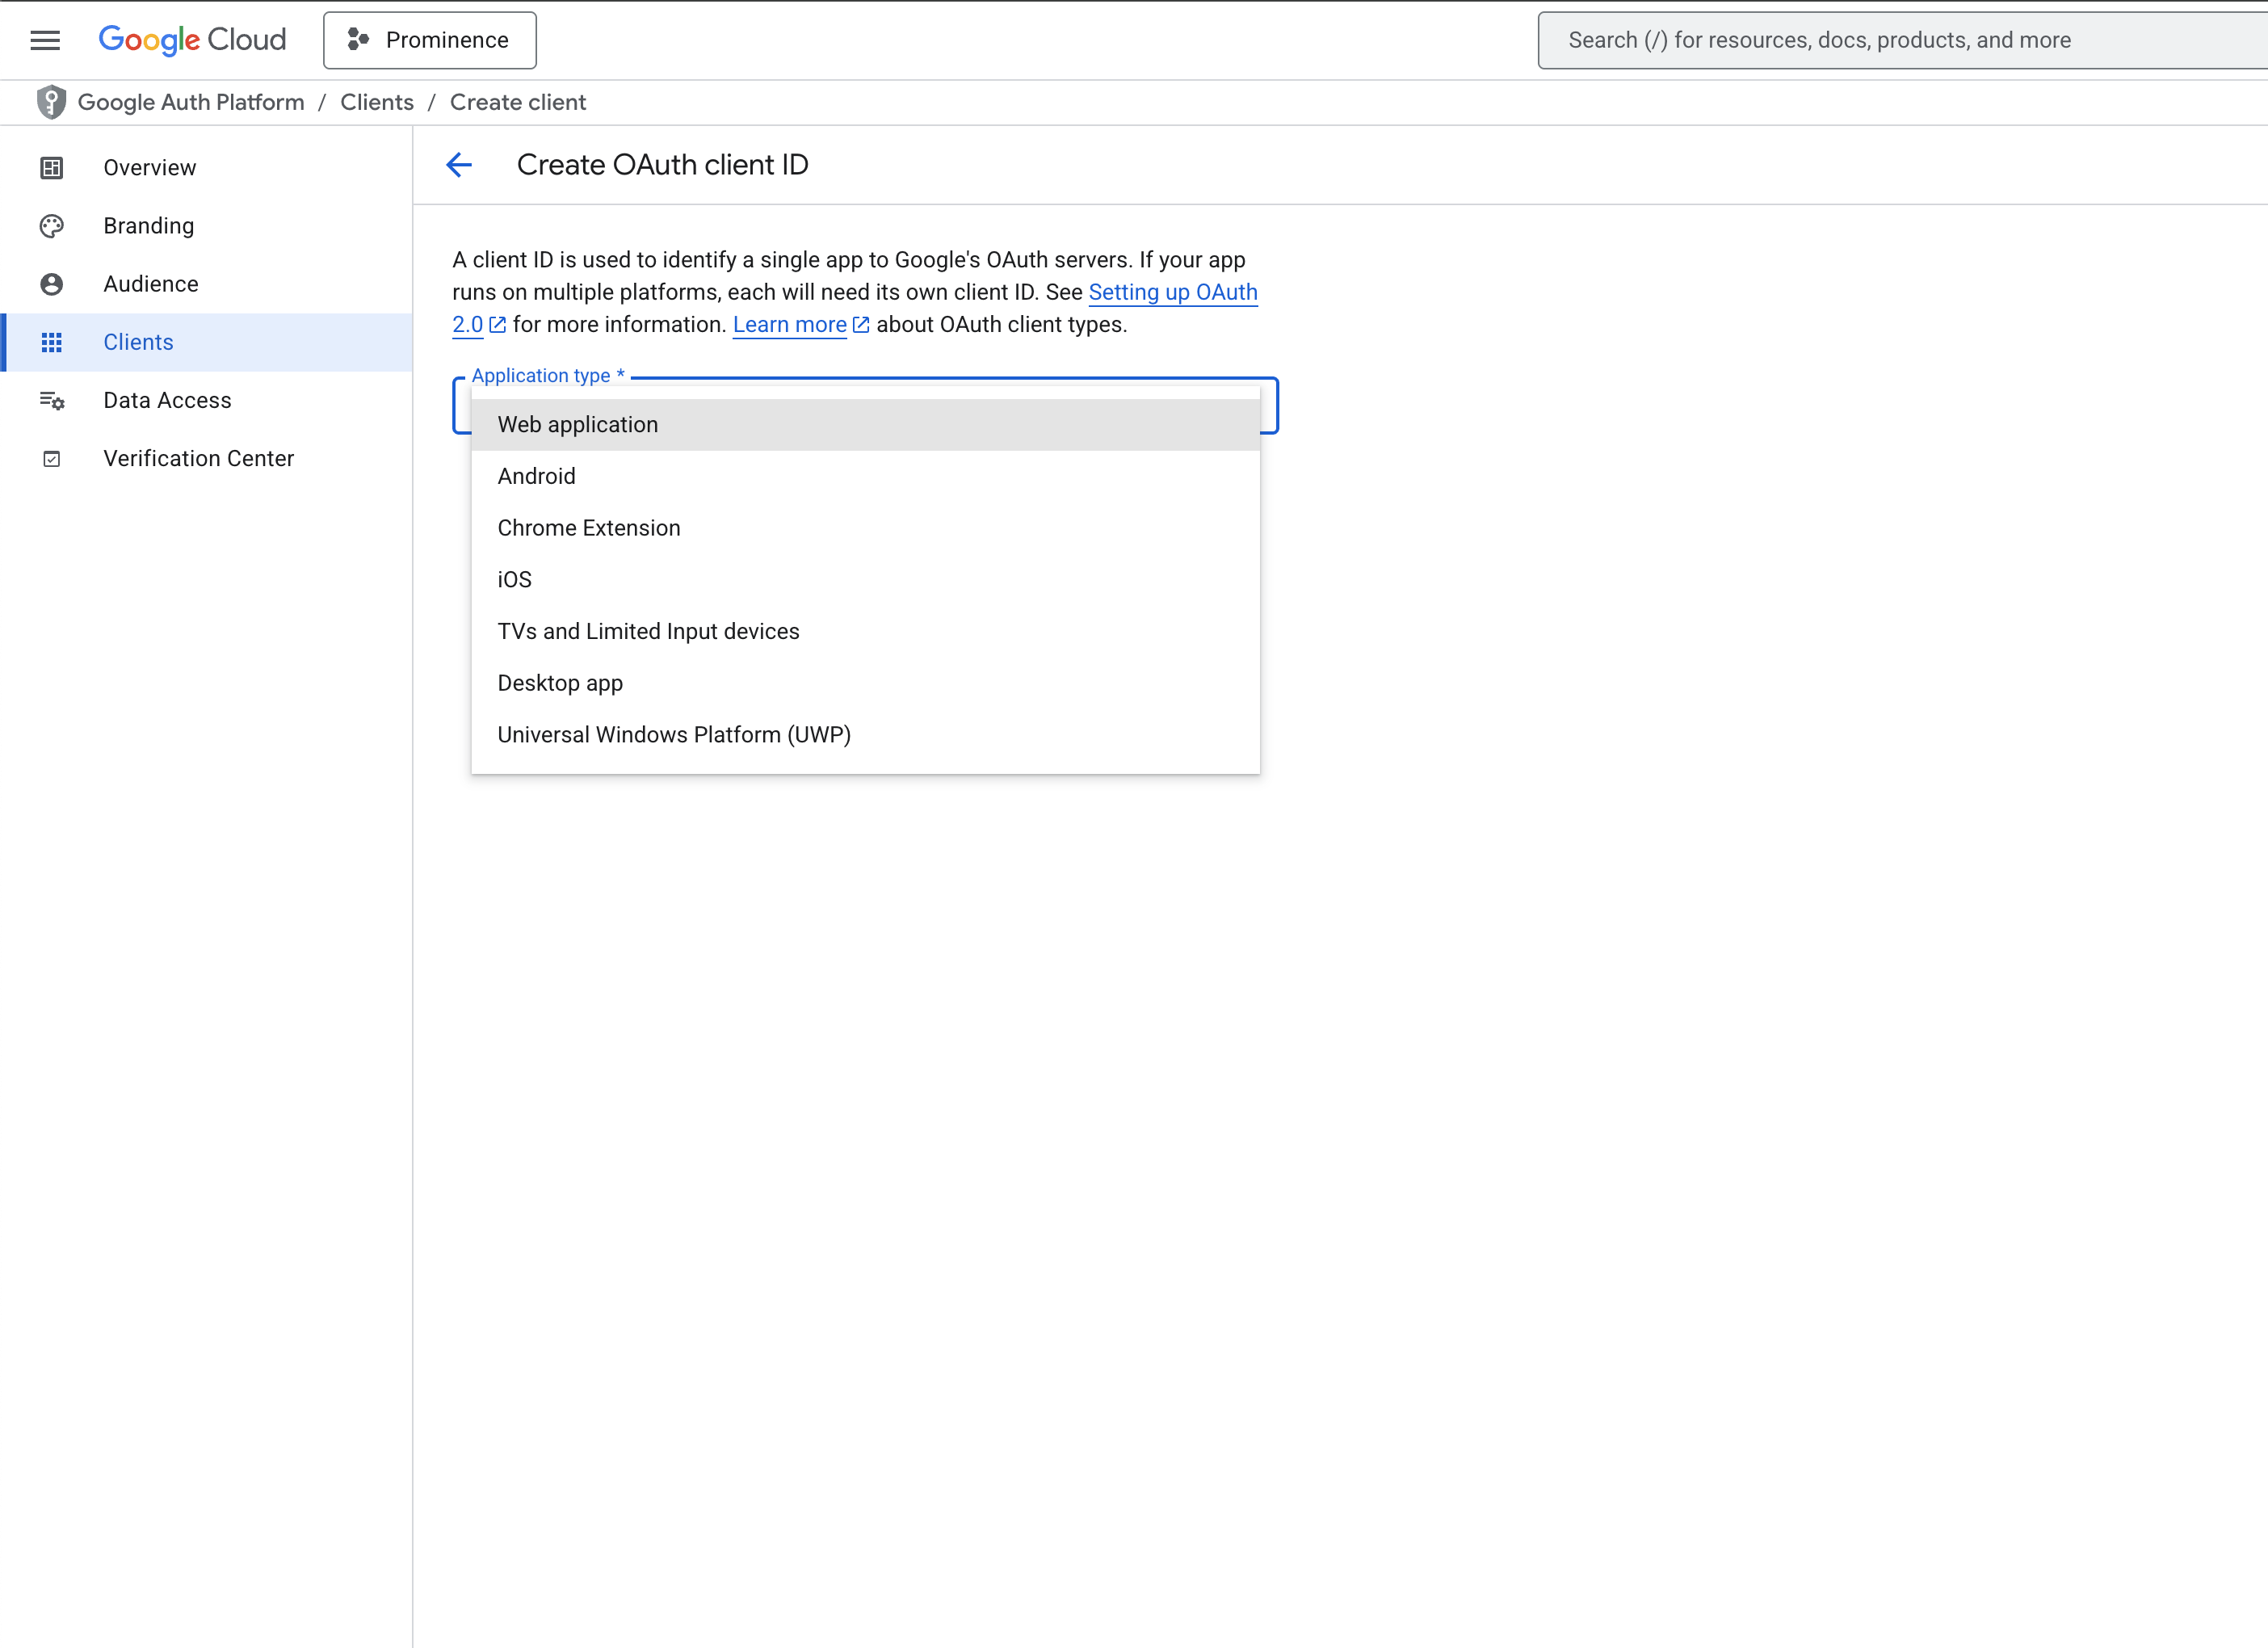Open the Setting up OAuth 2.0 link
Screen dimensions: 2268x1648
coord(1173,292)
